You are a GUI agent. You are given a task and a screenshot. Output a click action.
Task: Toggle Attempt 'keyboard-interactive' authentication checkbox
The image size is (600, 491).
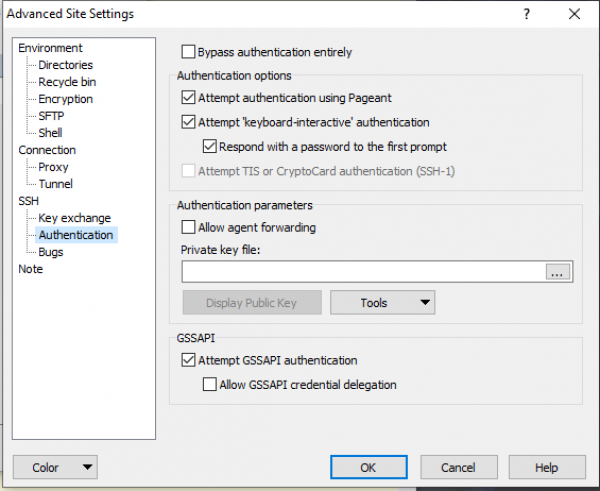click(188, 123)
